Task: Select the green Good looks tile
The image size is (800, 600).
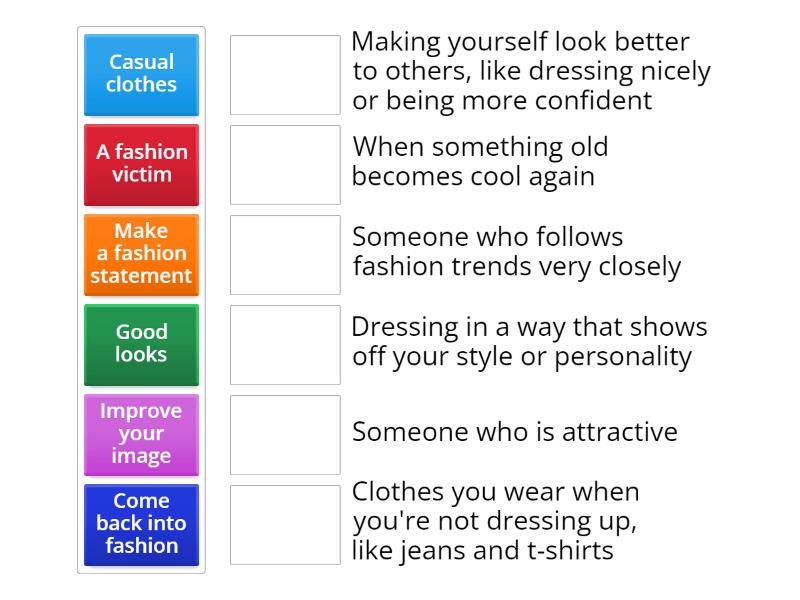Action: 141,344
